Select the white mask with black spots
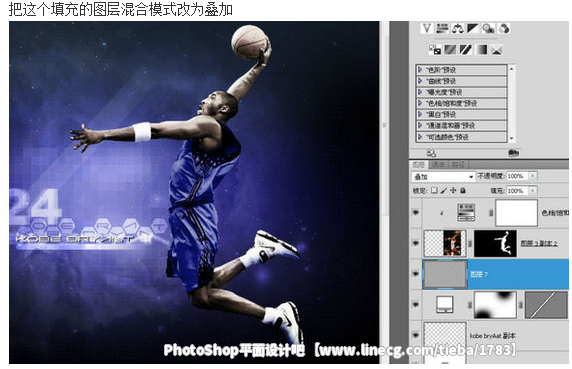572x369 pixels. [495, 305]
